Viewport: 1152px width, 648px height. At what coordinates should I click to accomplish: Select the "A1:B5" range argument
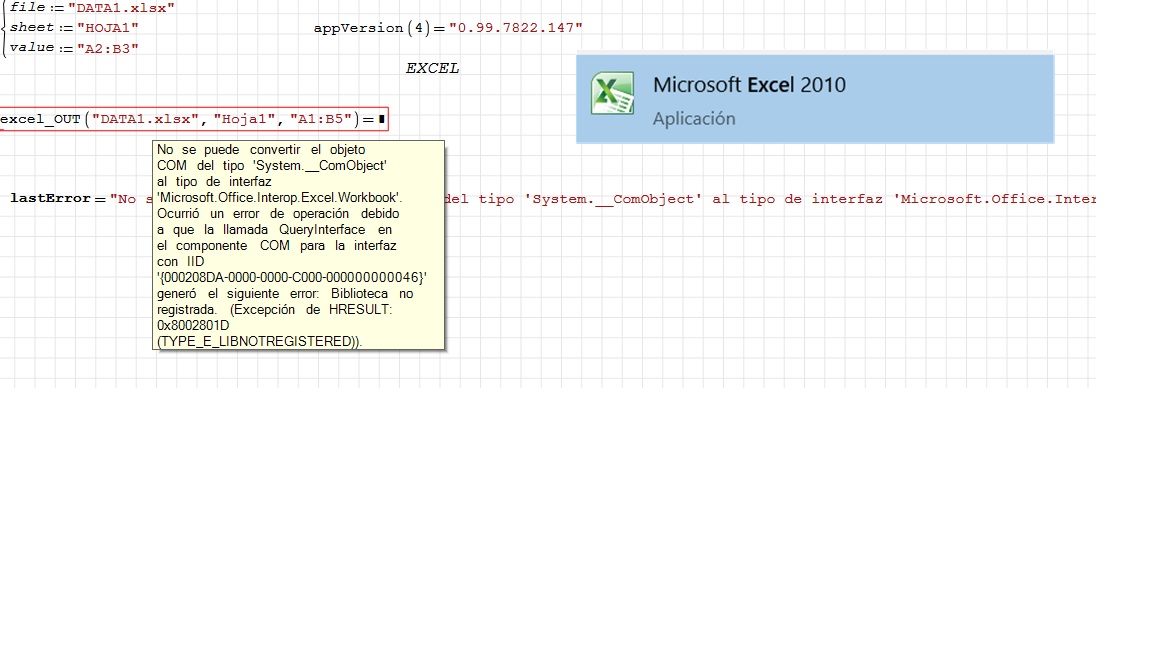pos(321,119)
